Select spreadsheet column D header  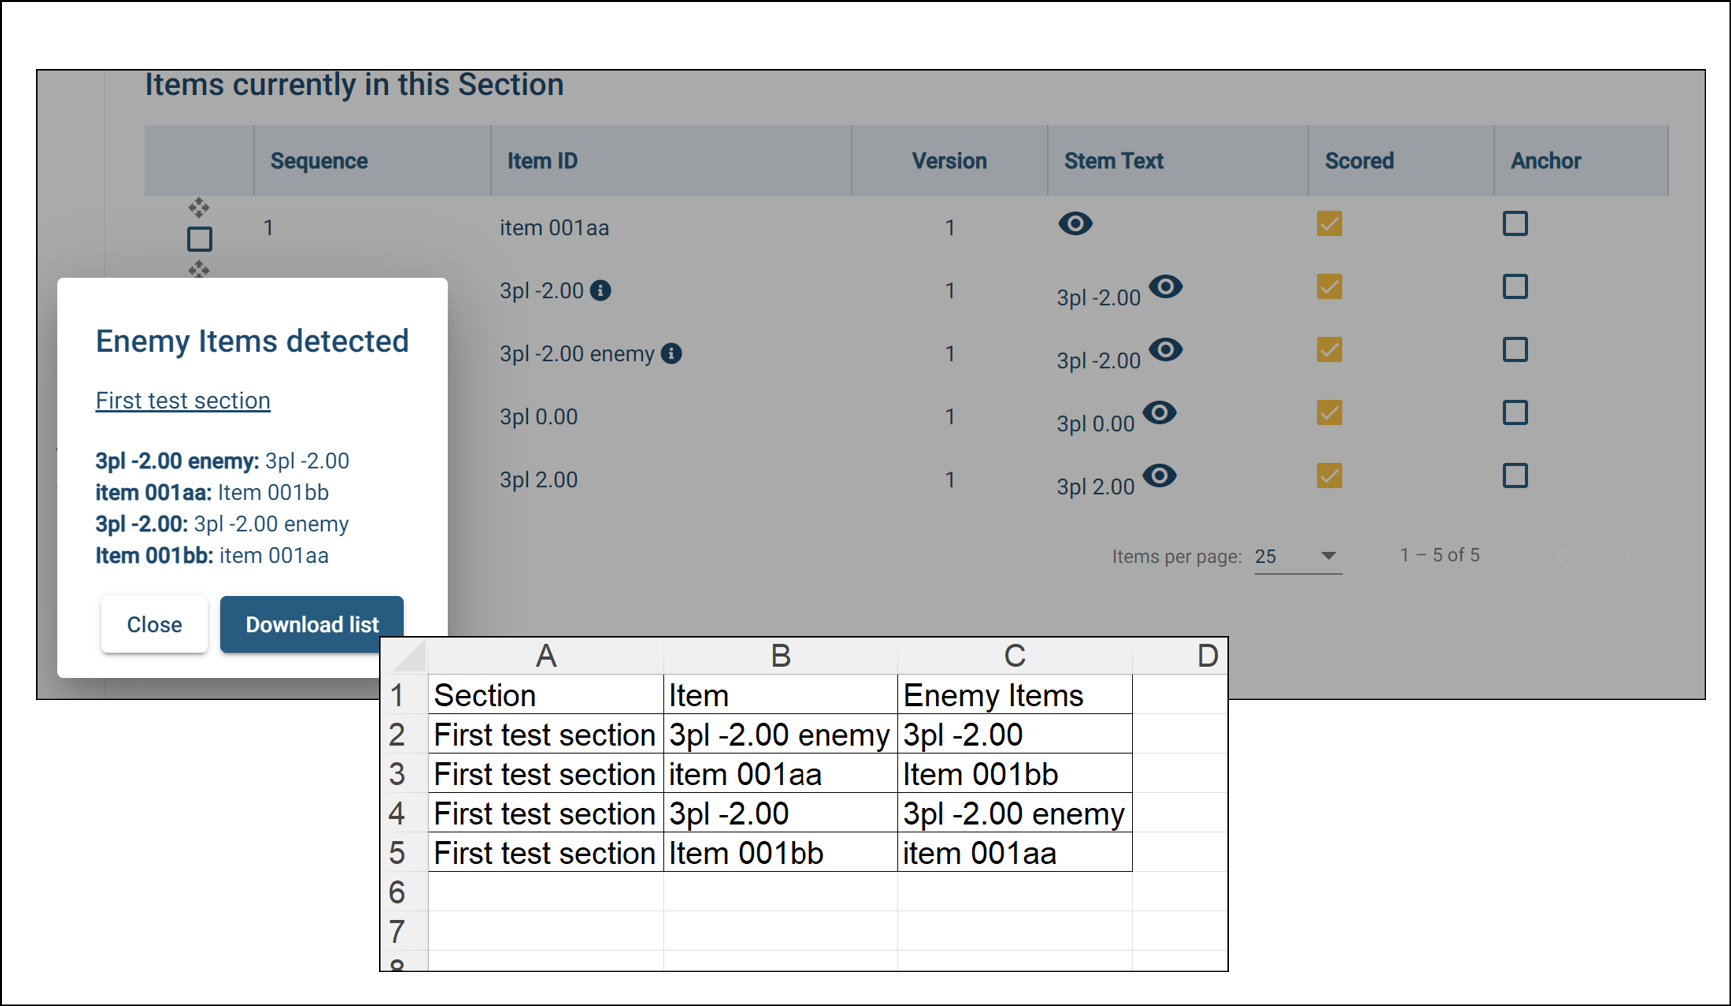[1180, 656]
